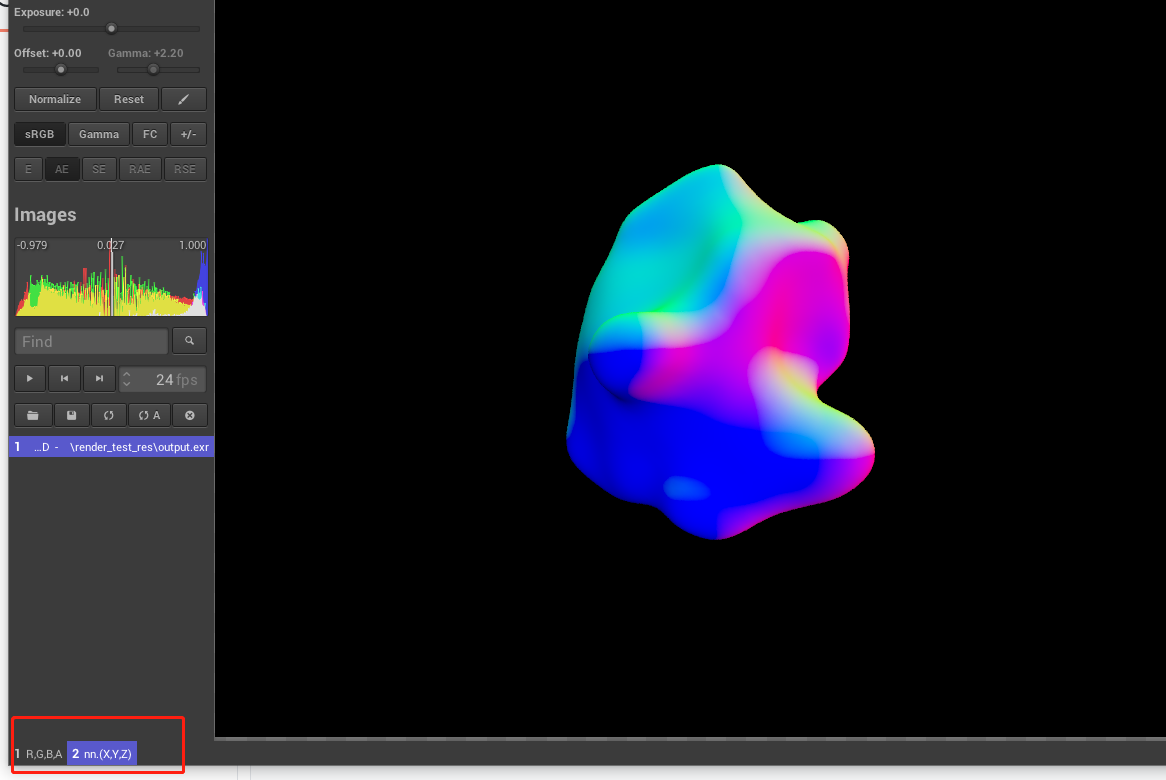Viewport: 1166px width, 780px height.
Task: Click the Reset button
Action: pos(129,99)
